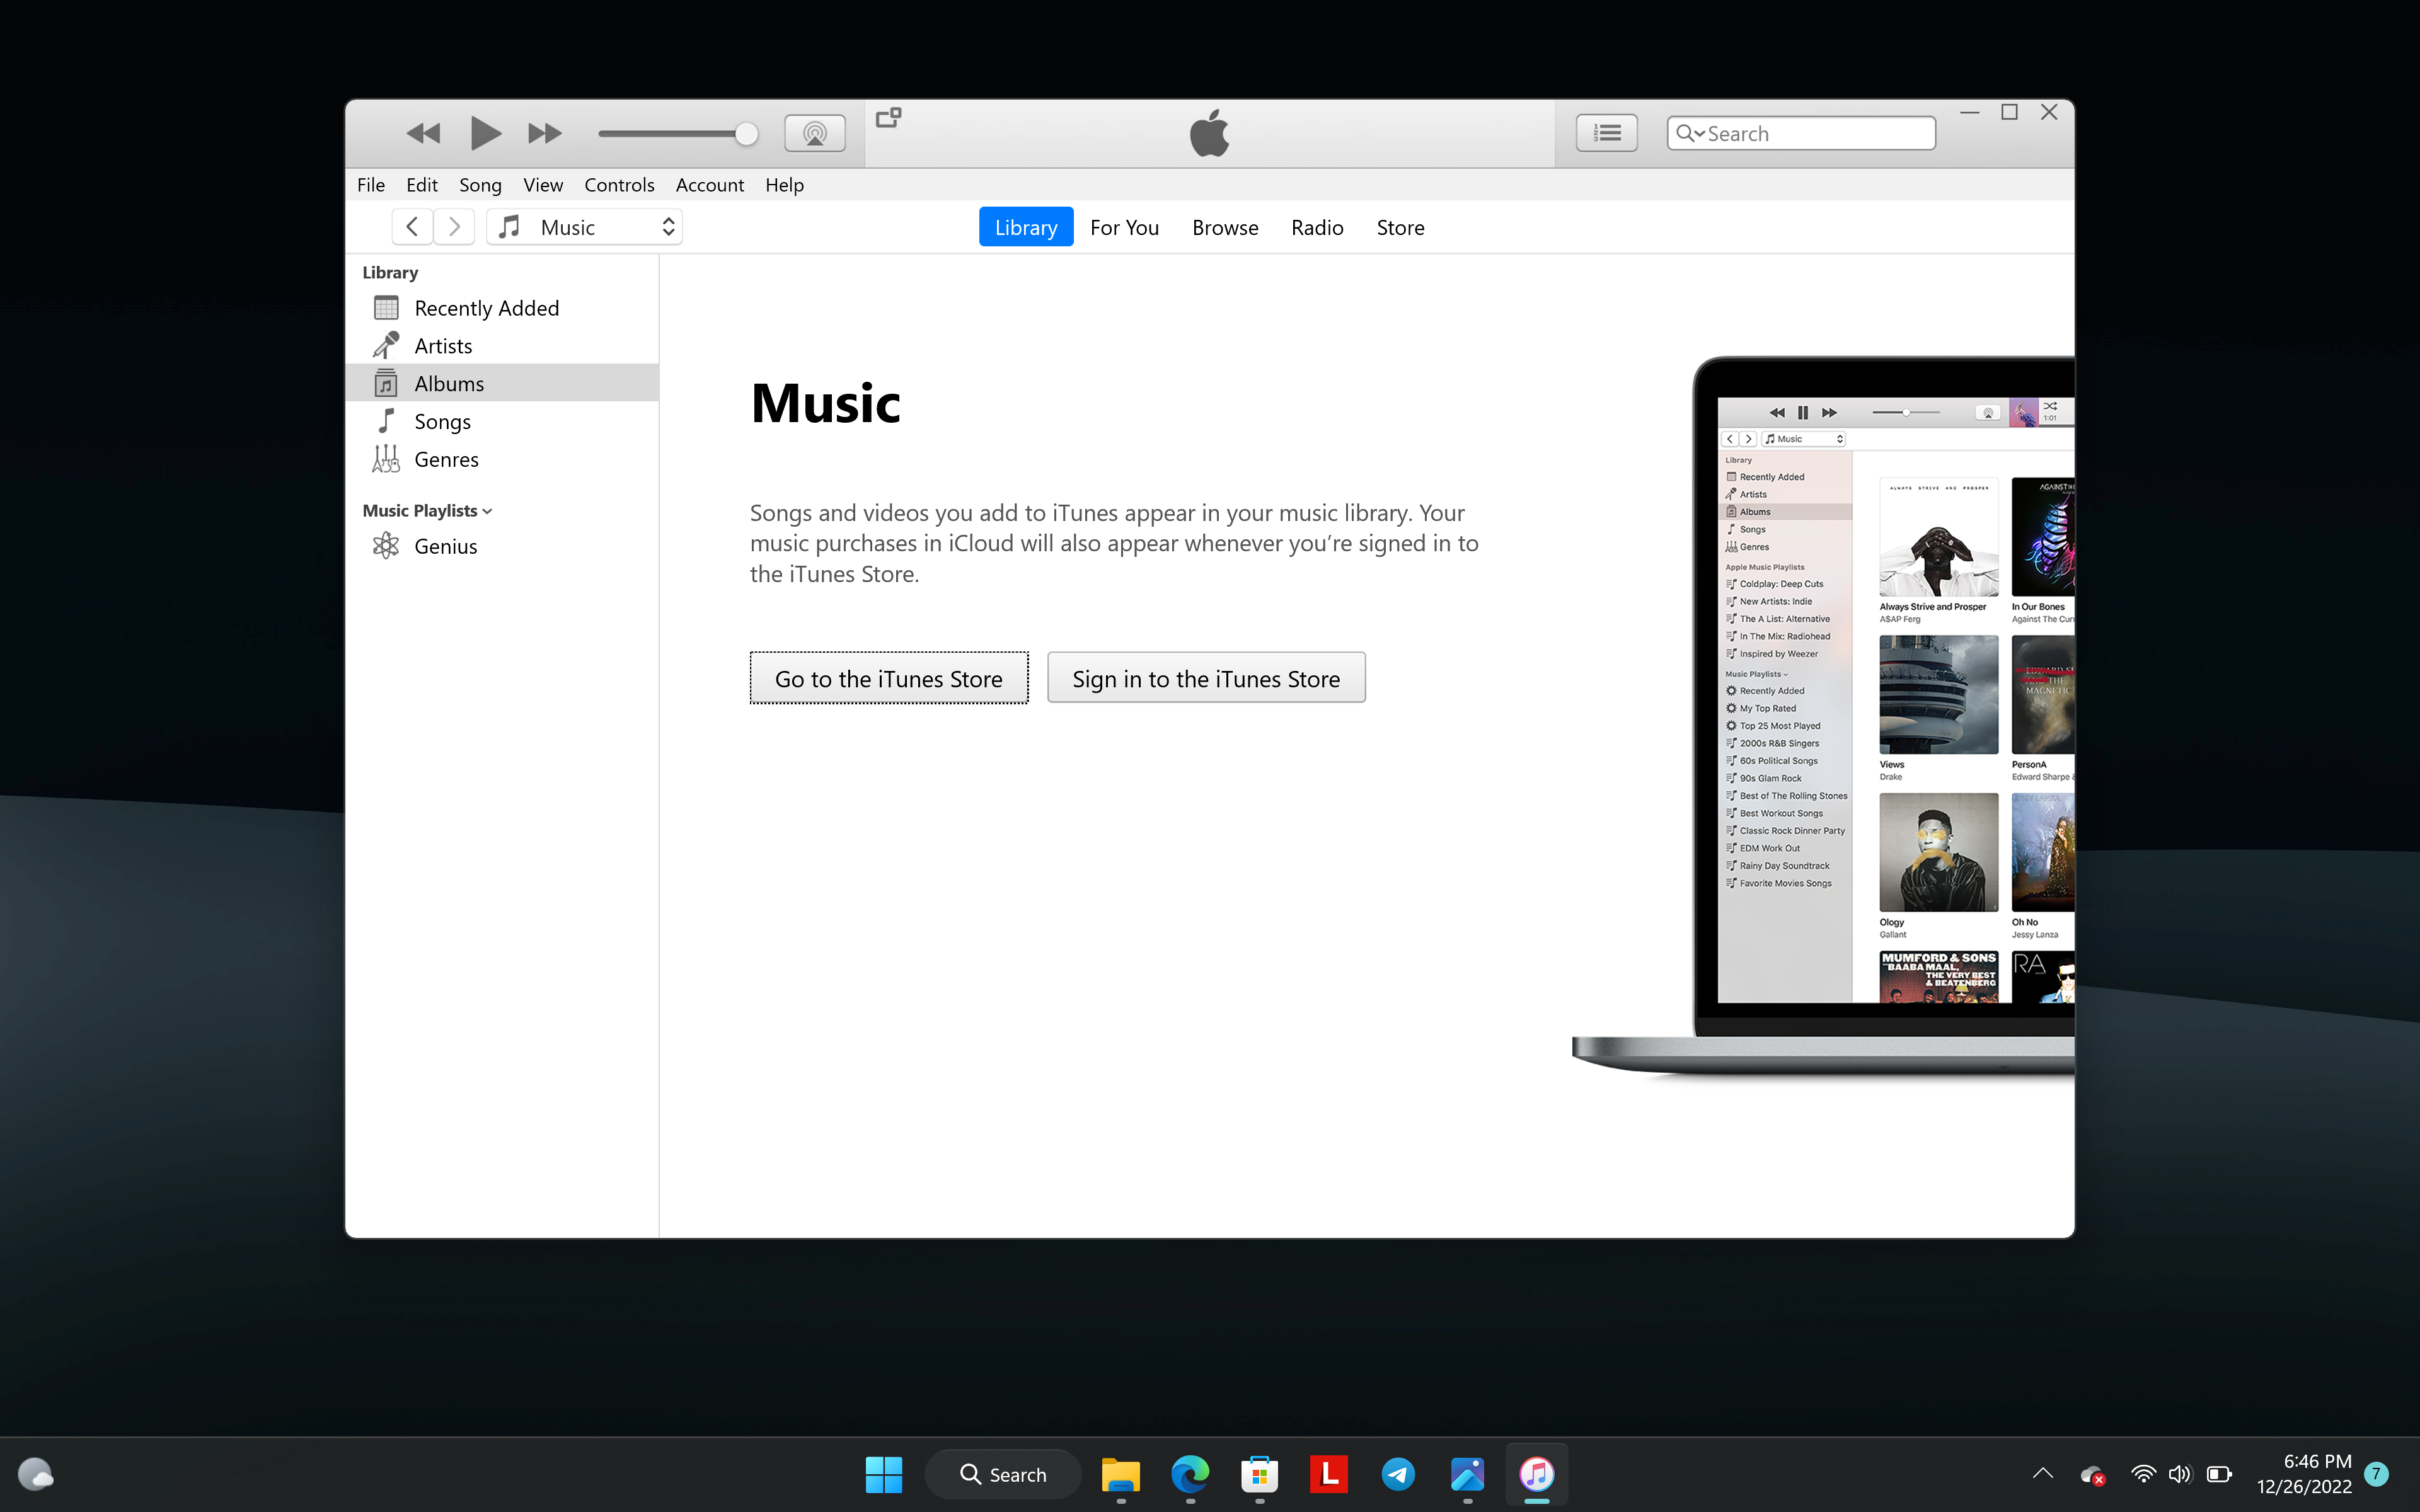Click the iTunes taskbar icon

click(1535, 1474)
